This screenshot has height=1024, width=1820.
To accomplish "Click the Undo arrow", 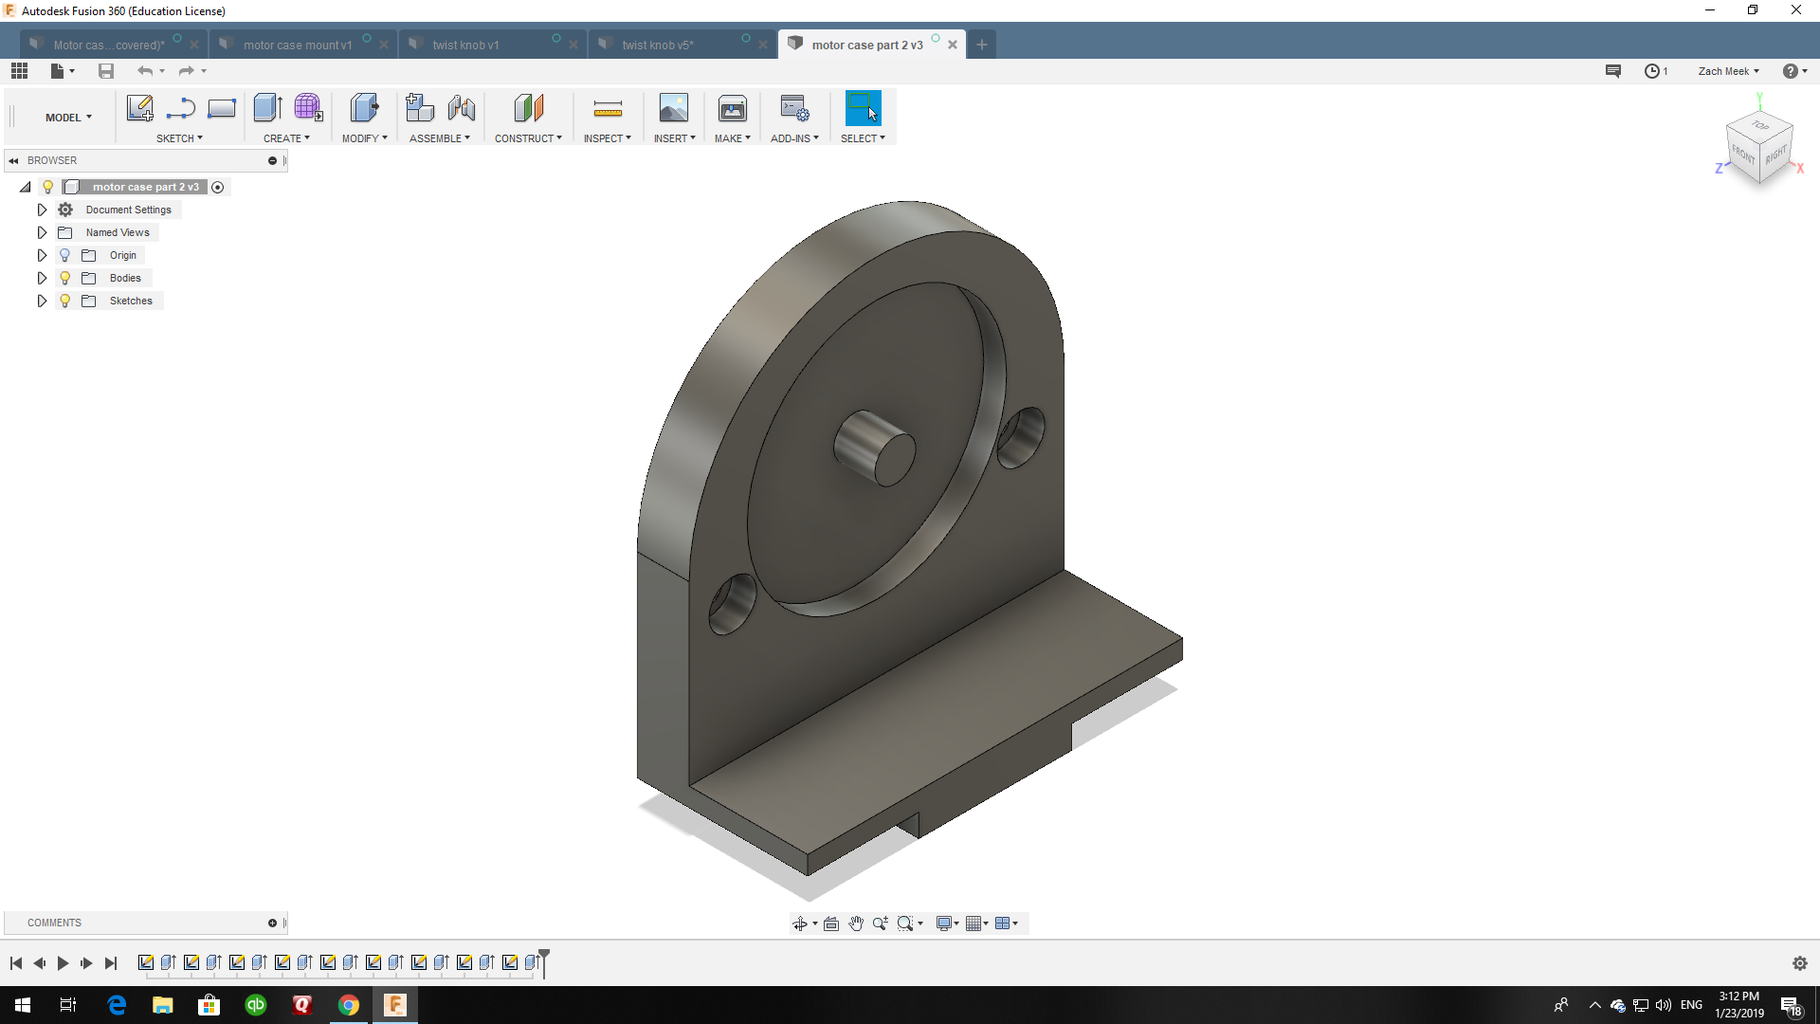I will pyautogui.click(x=145, y=71).
